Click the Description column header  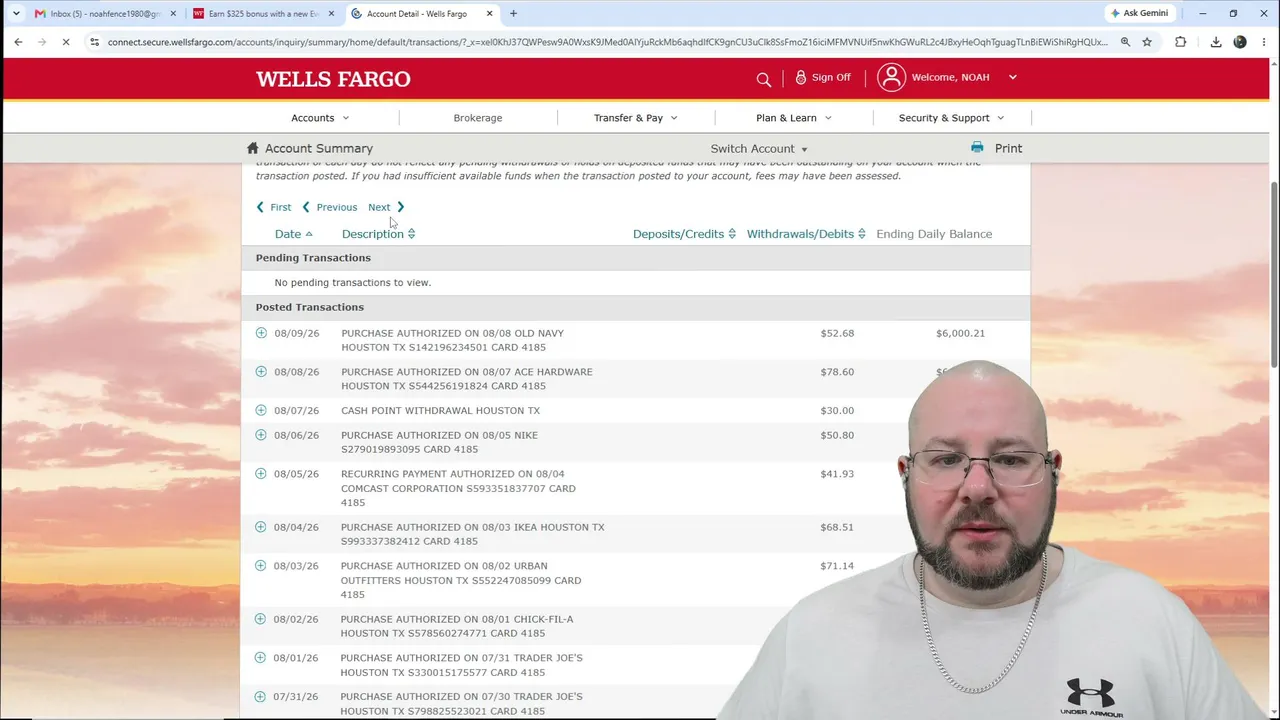tap(372, 234)
